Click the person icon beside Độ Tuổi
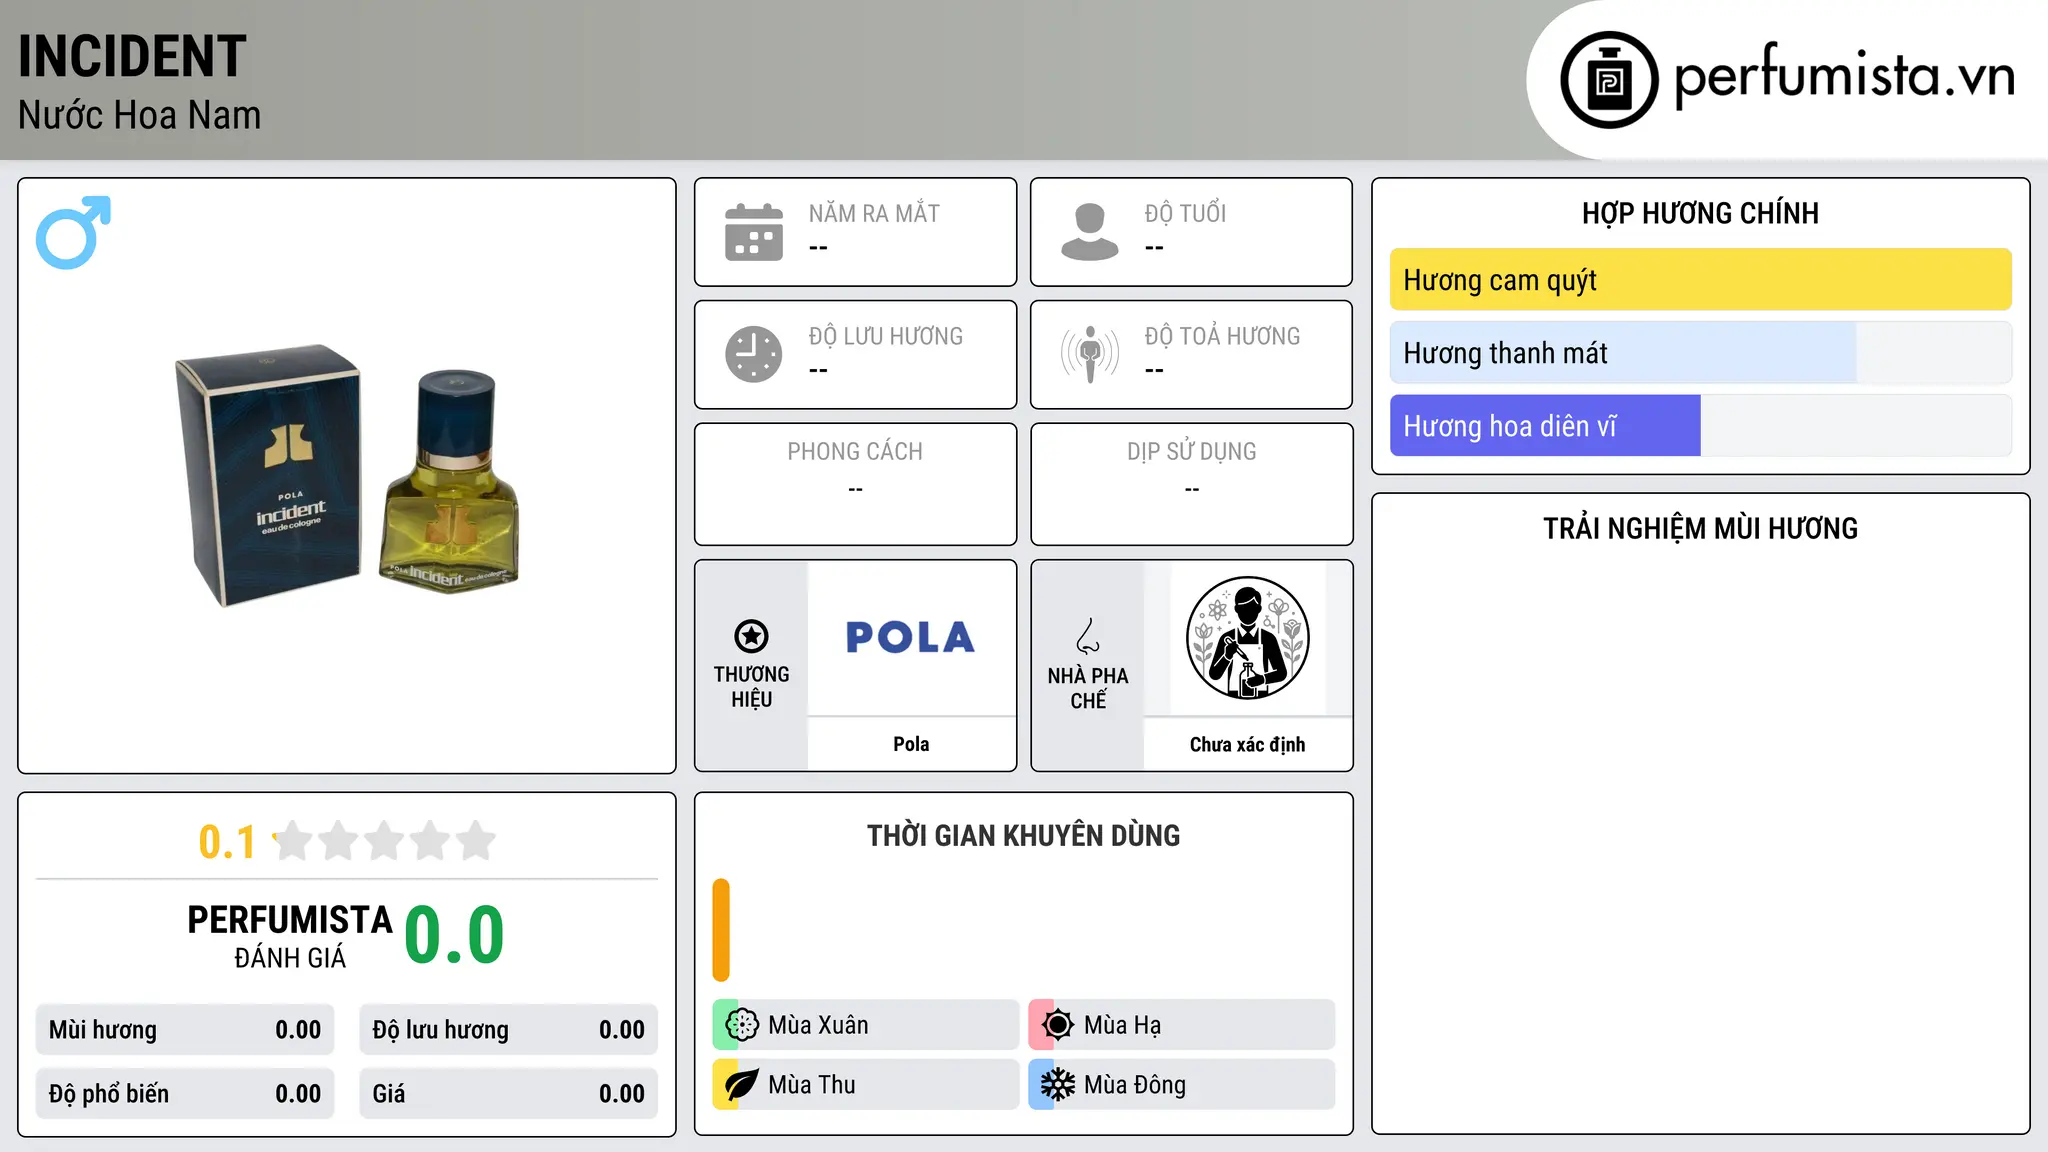 point(1090,232)
